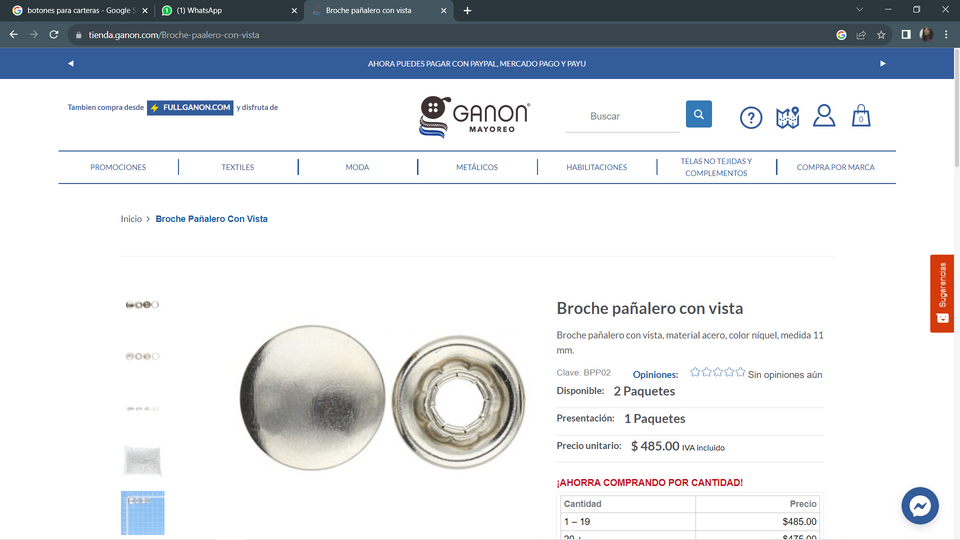Open the Sugerencias side button
Viewport: 960px width, 540px height.
pos(942,293)
